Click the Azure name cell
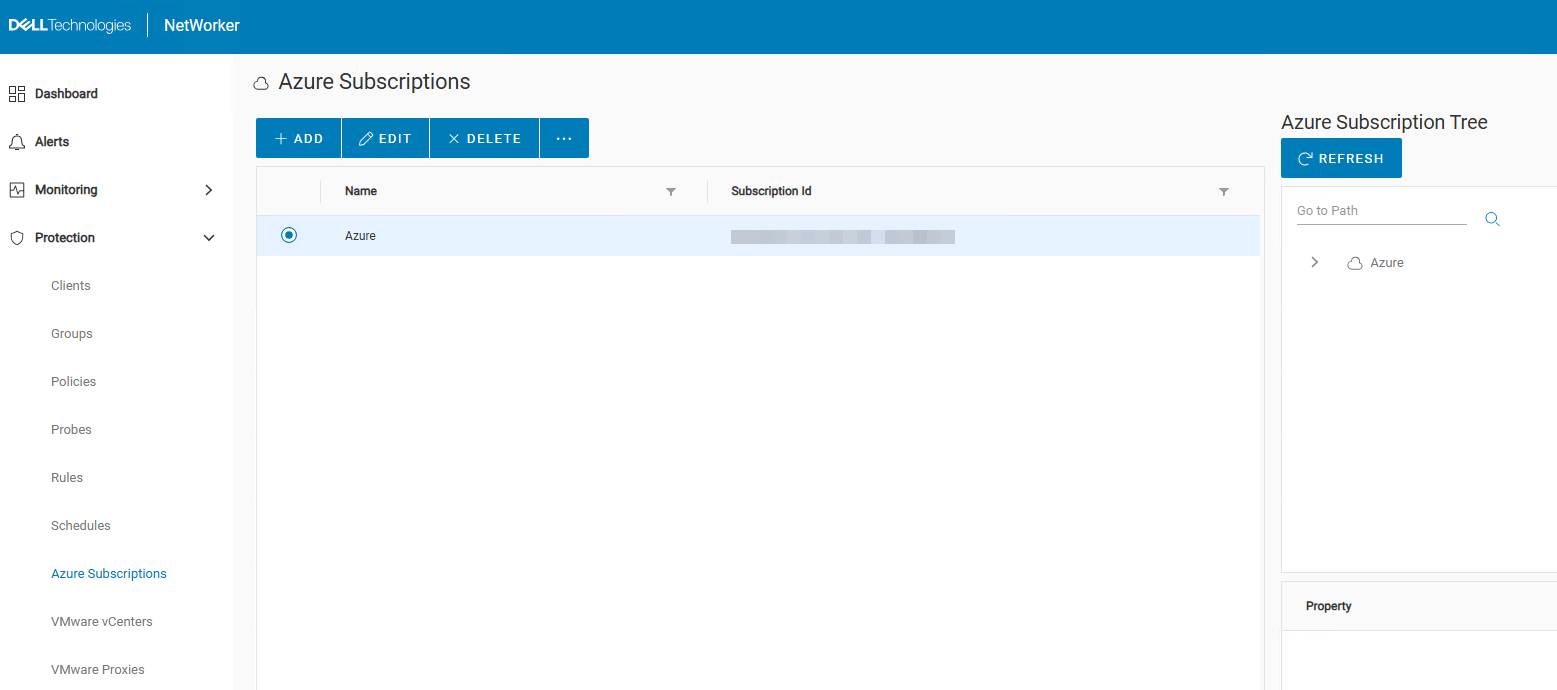Viewport: 1557px width, 690px height. tap(360, 236)
